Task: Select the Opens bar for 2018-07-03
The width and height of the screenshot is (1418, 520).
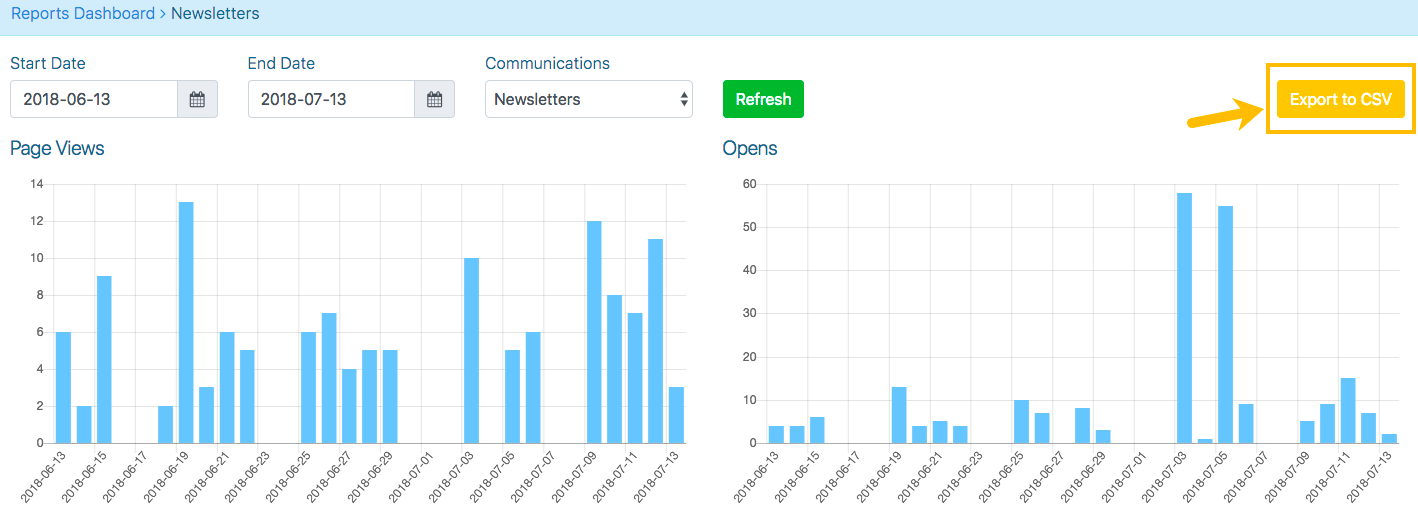Action: coord(1184,318)
